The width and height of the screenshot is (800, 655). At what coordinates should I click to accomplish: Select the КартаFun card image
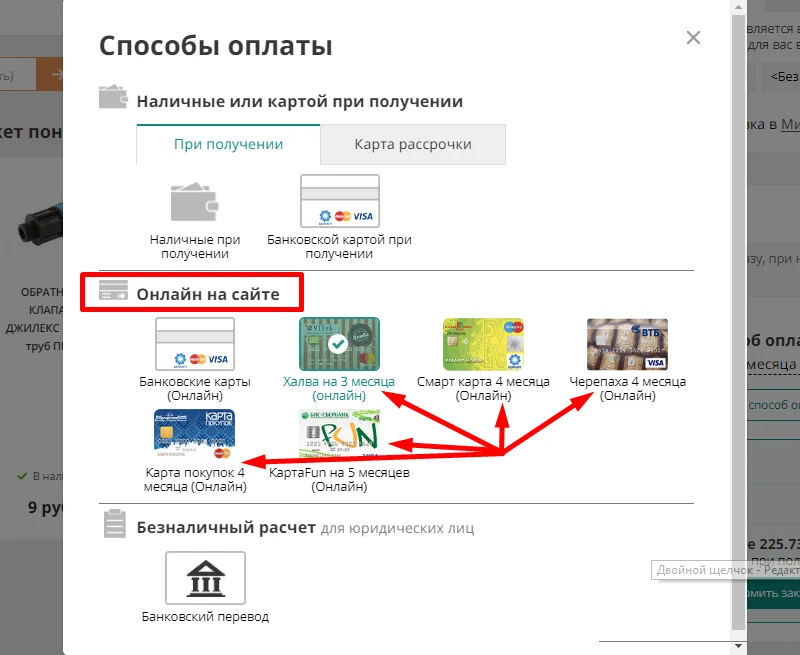pos(339,435)
